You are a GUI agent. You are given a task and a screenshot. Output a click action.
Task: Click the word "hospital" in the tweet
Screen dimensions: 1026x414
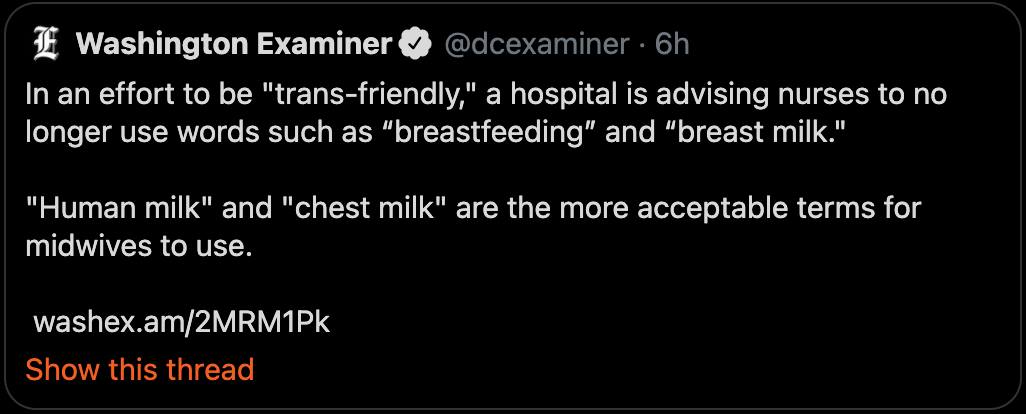coord(560,95)
